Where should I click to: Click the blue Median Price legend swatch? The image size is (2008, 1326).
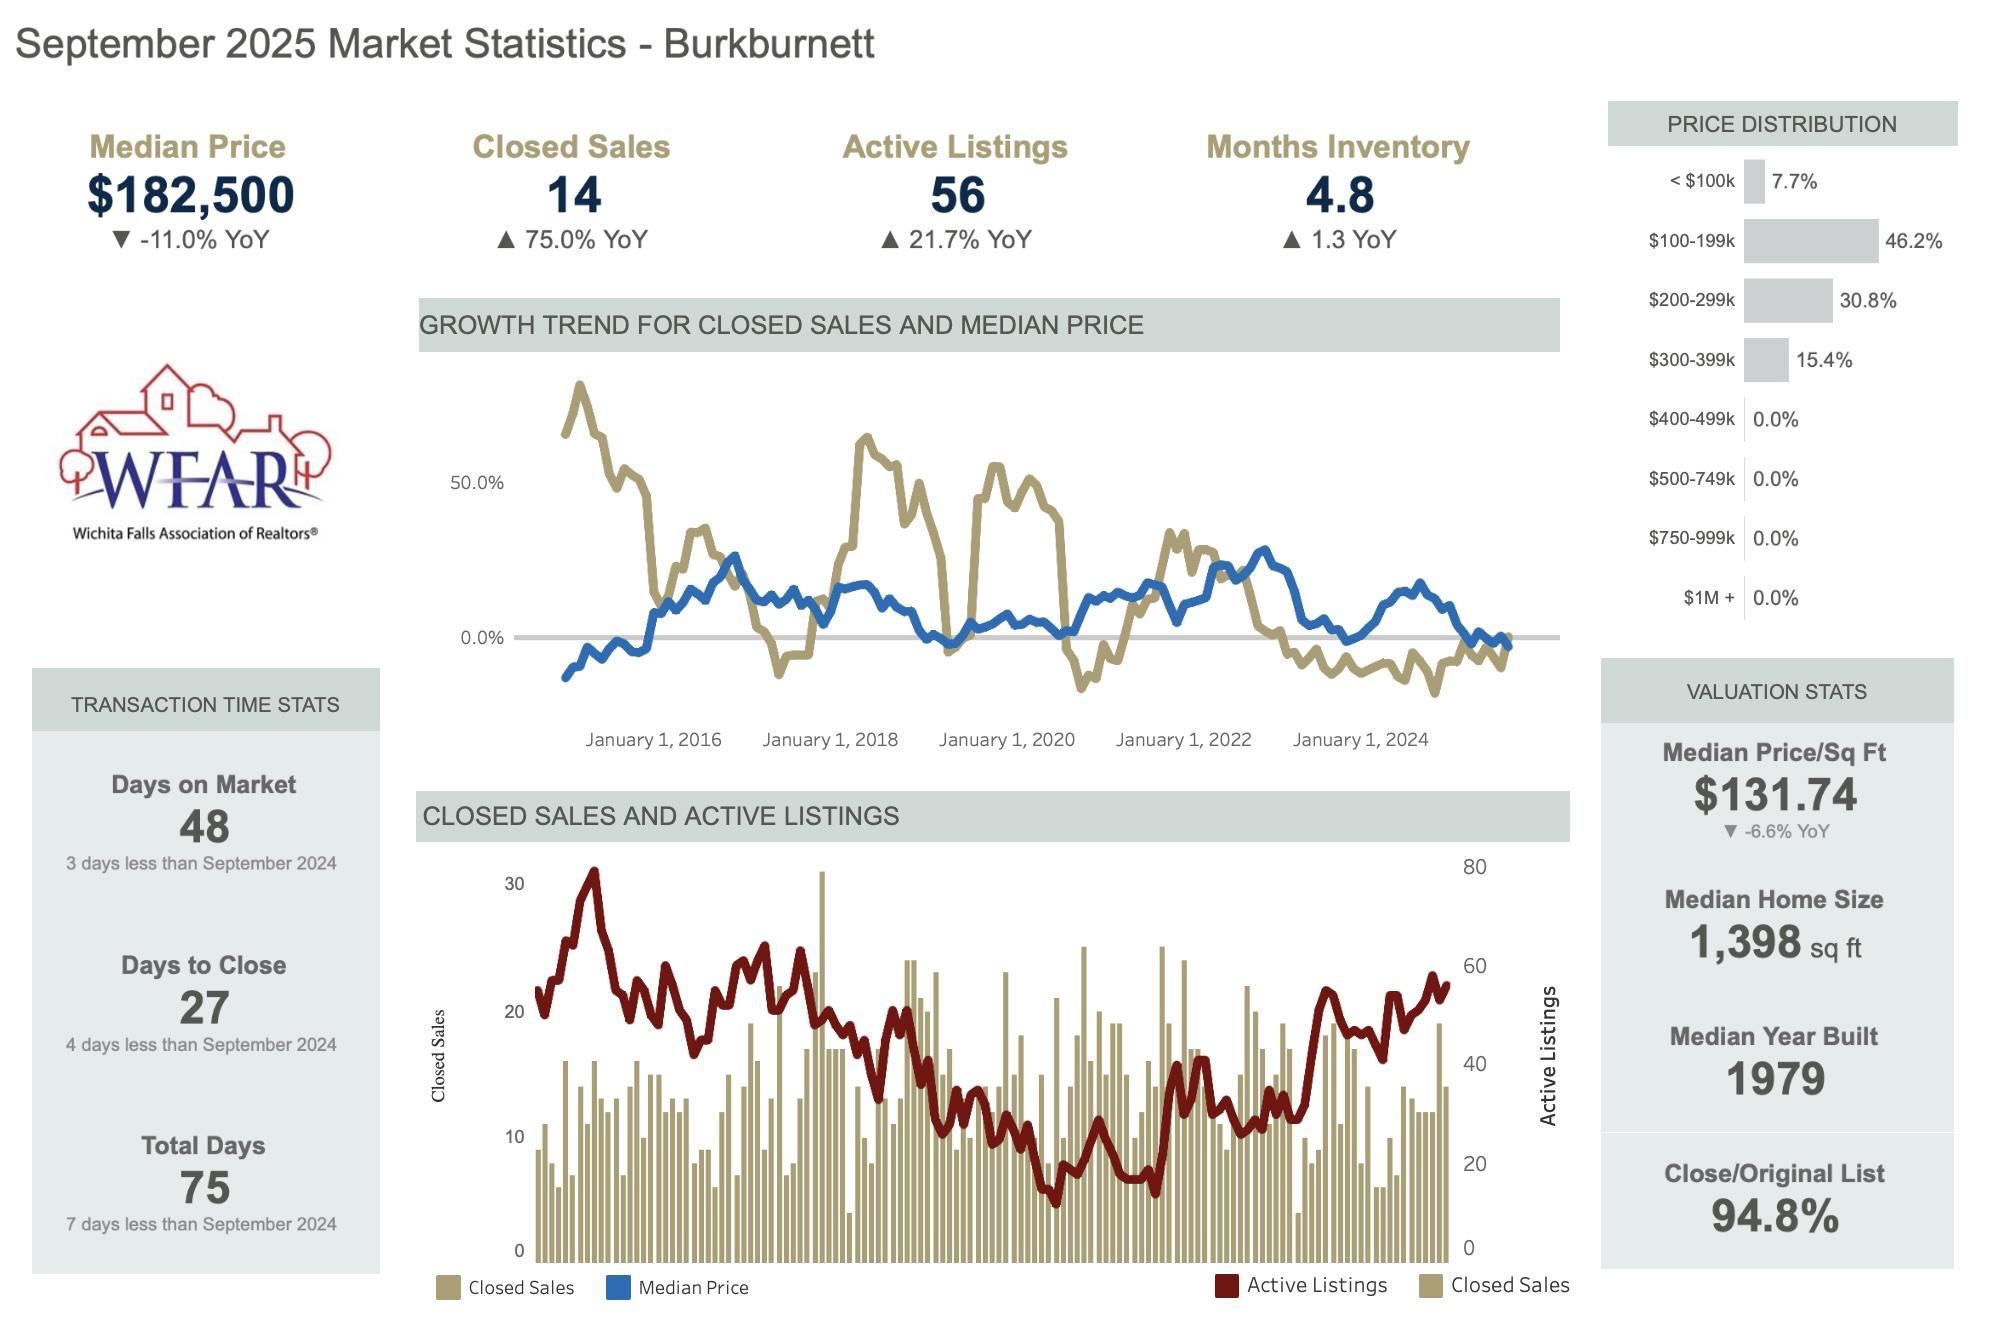[618, 1288]
